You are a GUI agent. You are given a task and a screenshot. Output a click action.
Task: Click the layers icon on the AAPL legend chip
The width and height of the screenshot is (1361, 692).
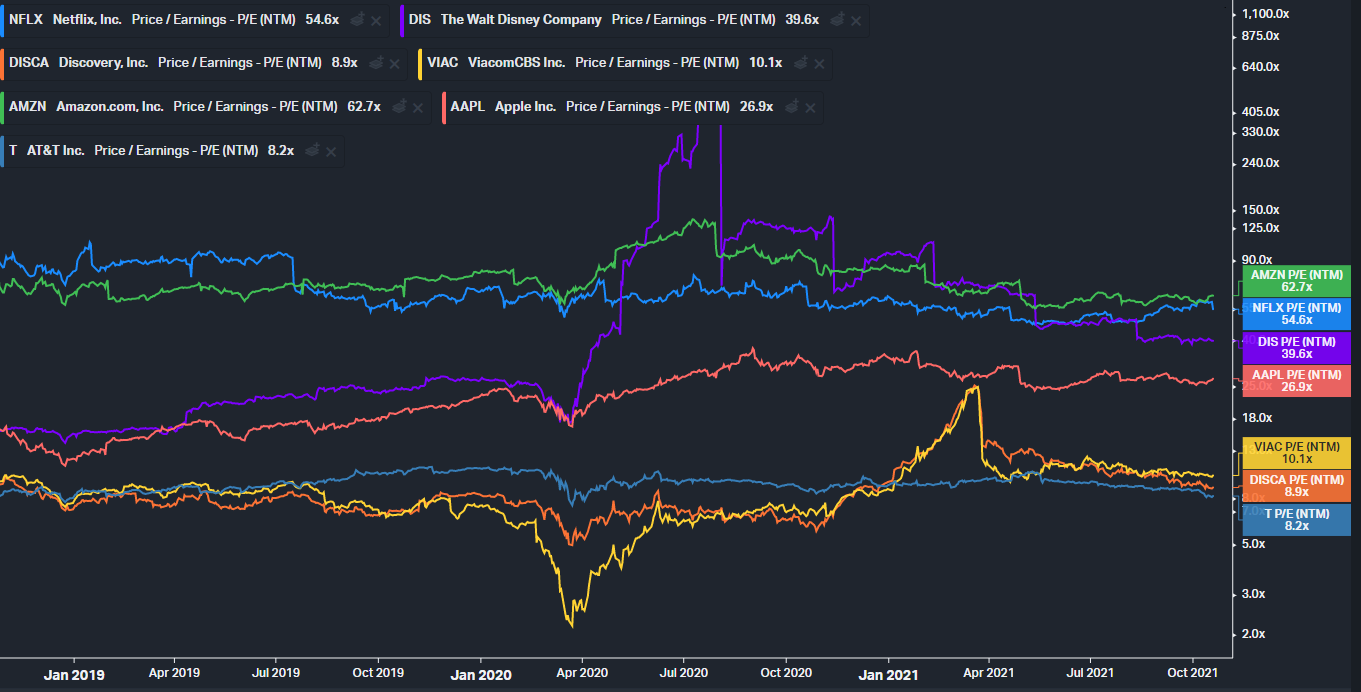791,106
